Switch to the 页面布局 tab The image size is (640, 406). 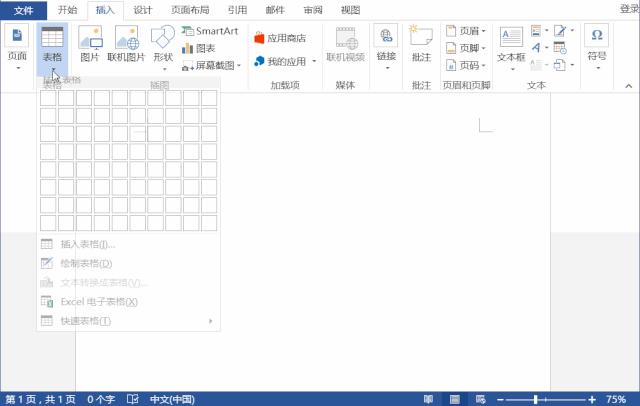pyautogui.click(x=190, y=10)
